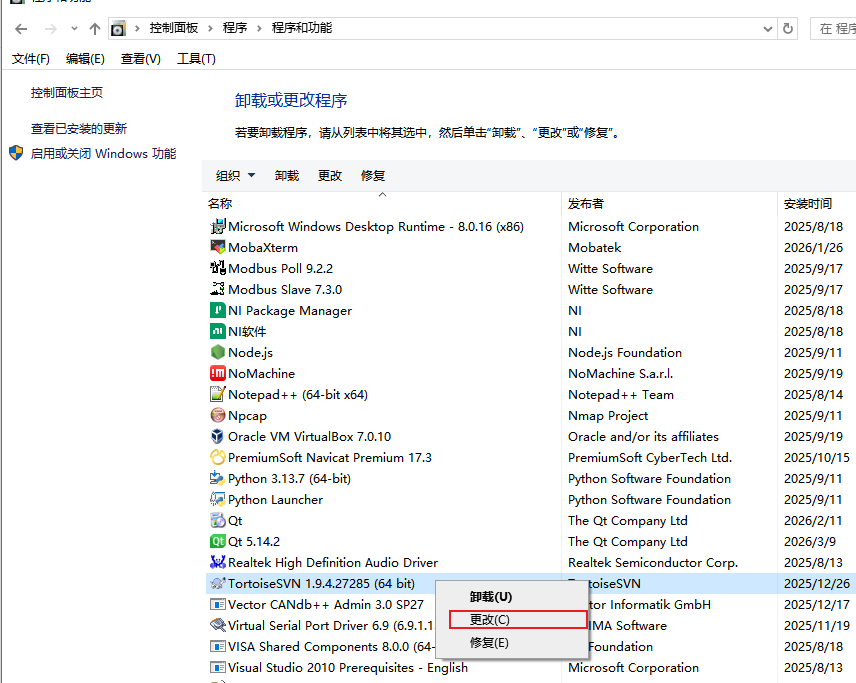This screenshot has height=683, width=856.
Task: Click the Control Panel icon in address bar
Action: 118,28
